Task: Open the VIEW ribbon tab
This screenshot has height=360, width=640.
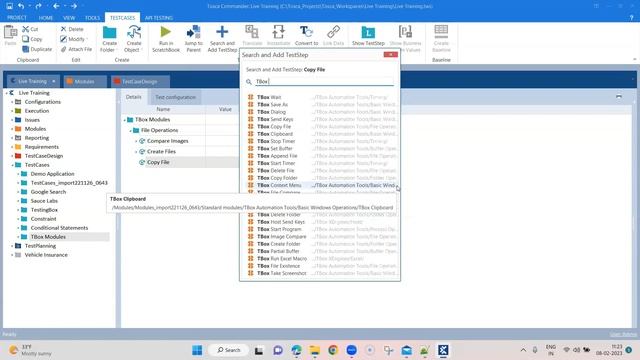Action: click(69, 18)
